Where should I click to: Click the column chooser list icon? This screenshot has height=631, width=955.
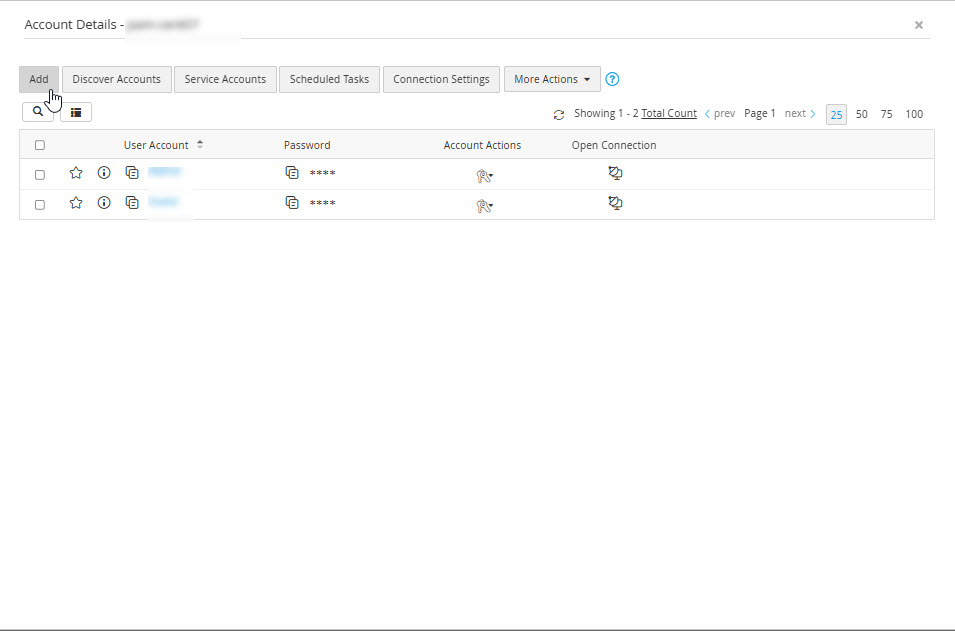point(76,112)
